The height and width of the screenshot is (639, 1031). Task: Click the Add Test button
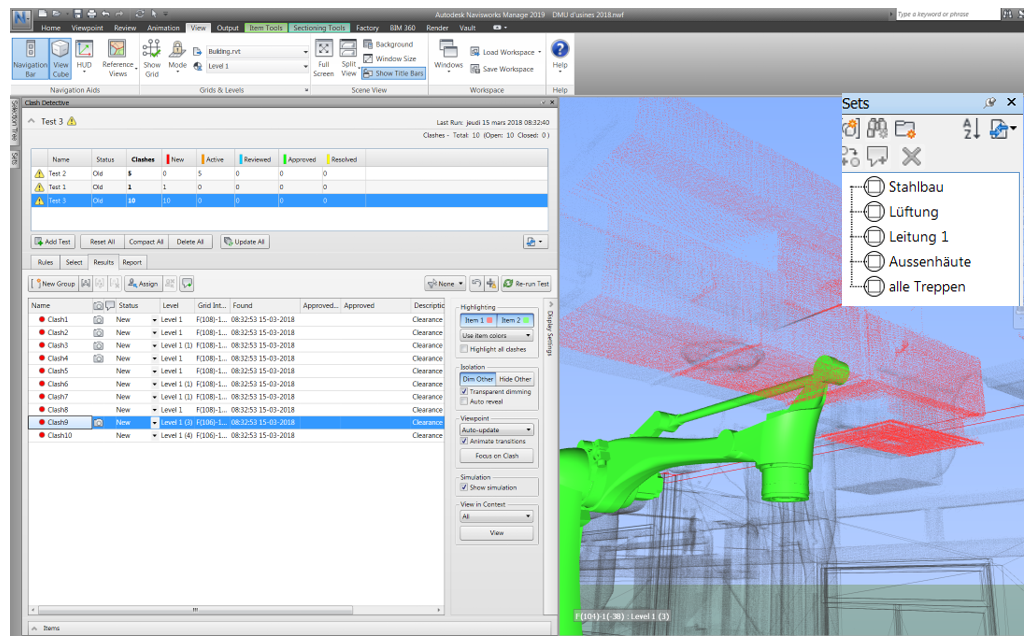[x=52, y=242]
